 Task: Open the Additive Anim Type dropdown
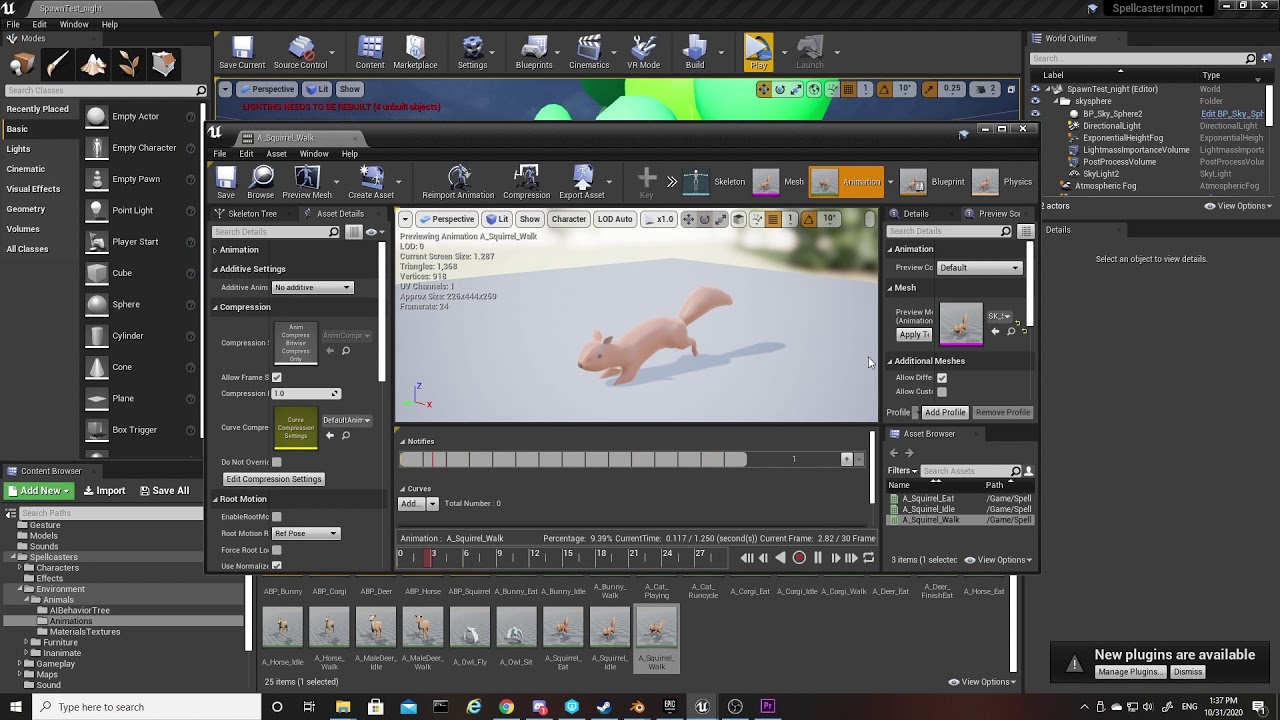[x=313, y=287]
